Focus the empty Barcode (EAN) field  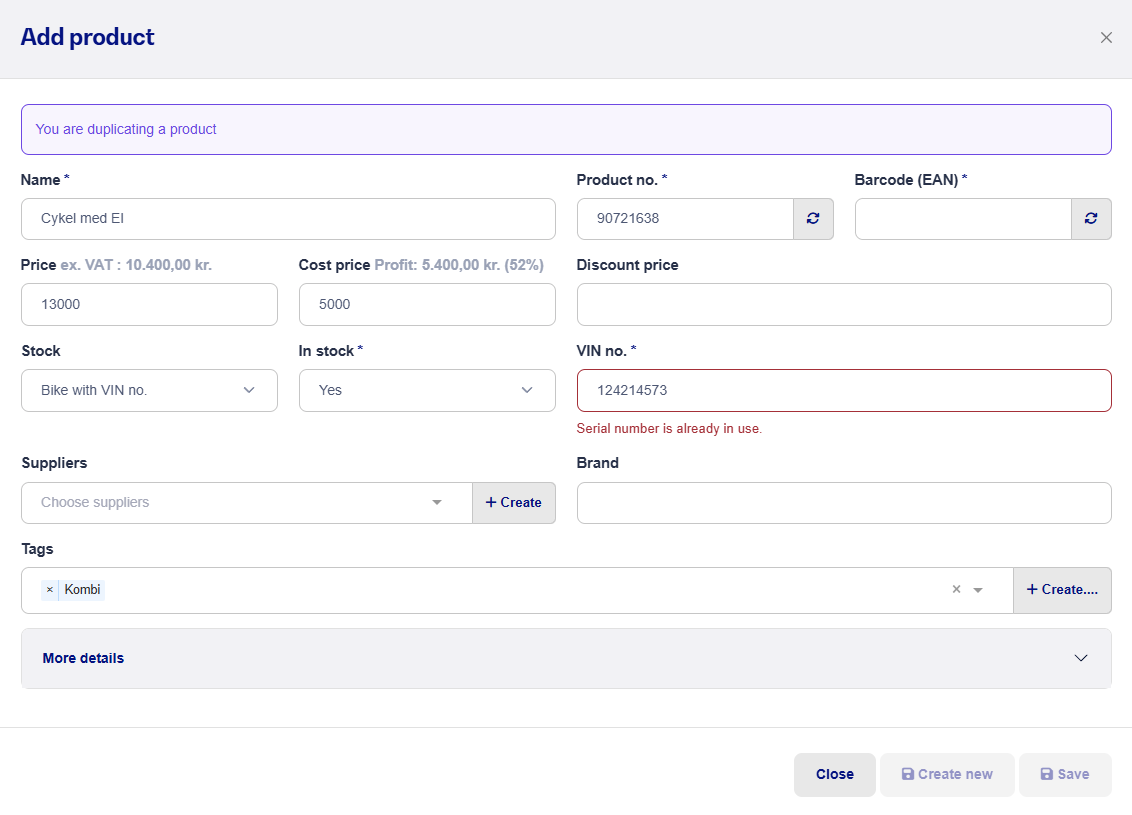point(963,219)
